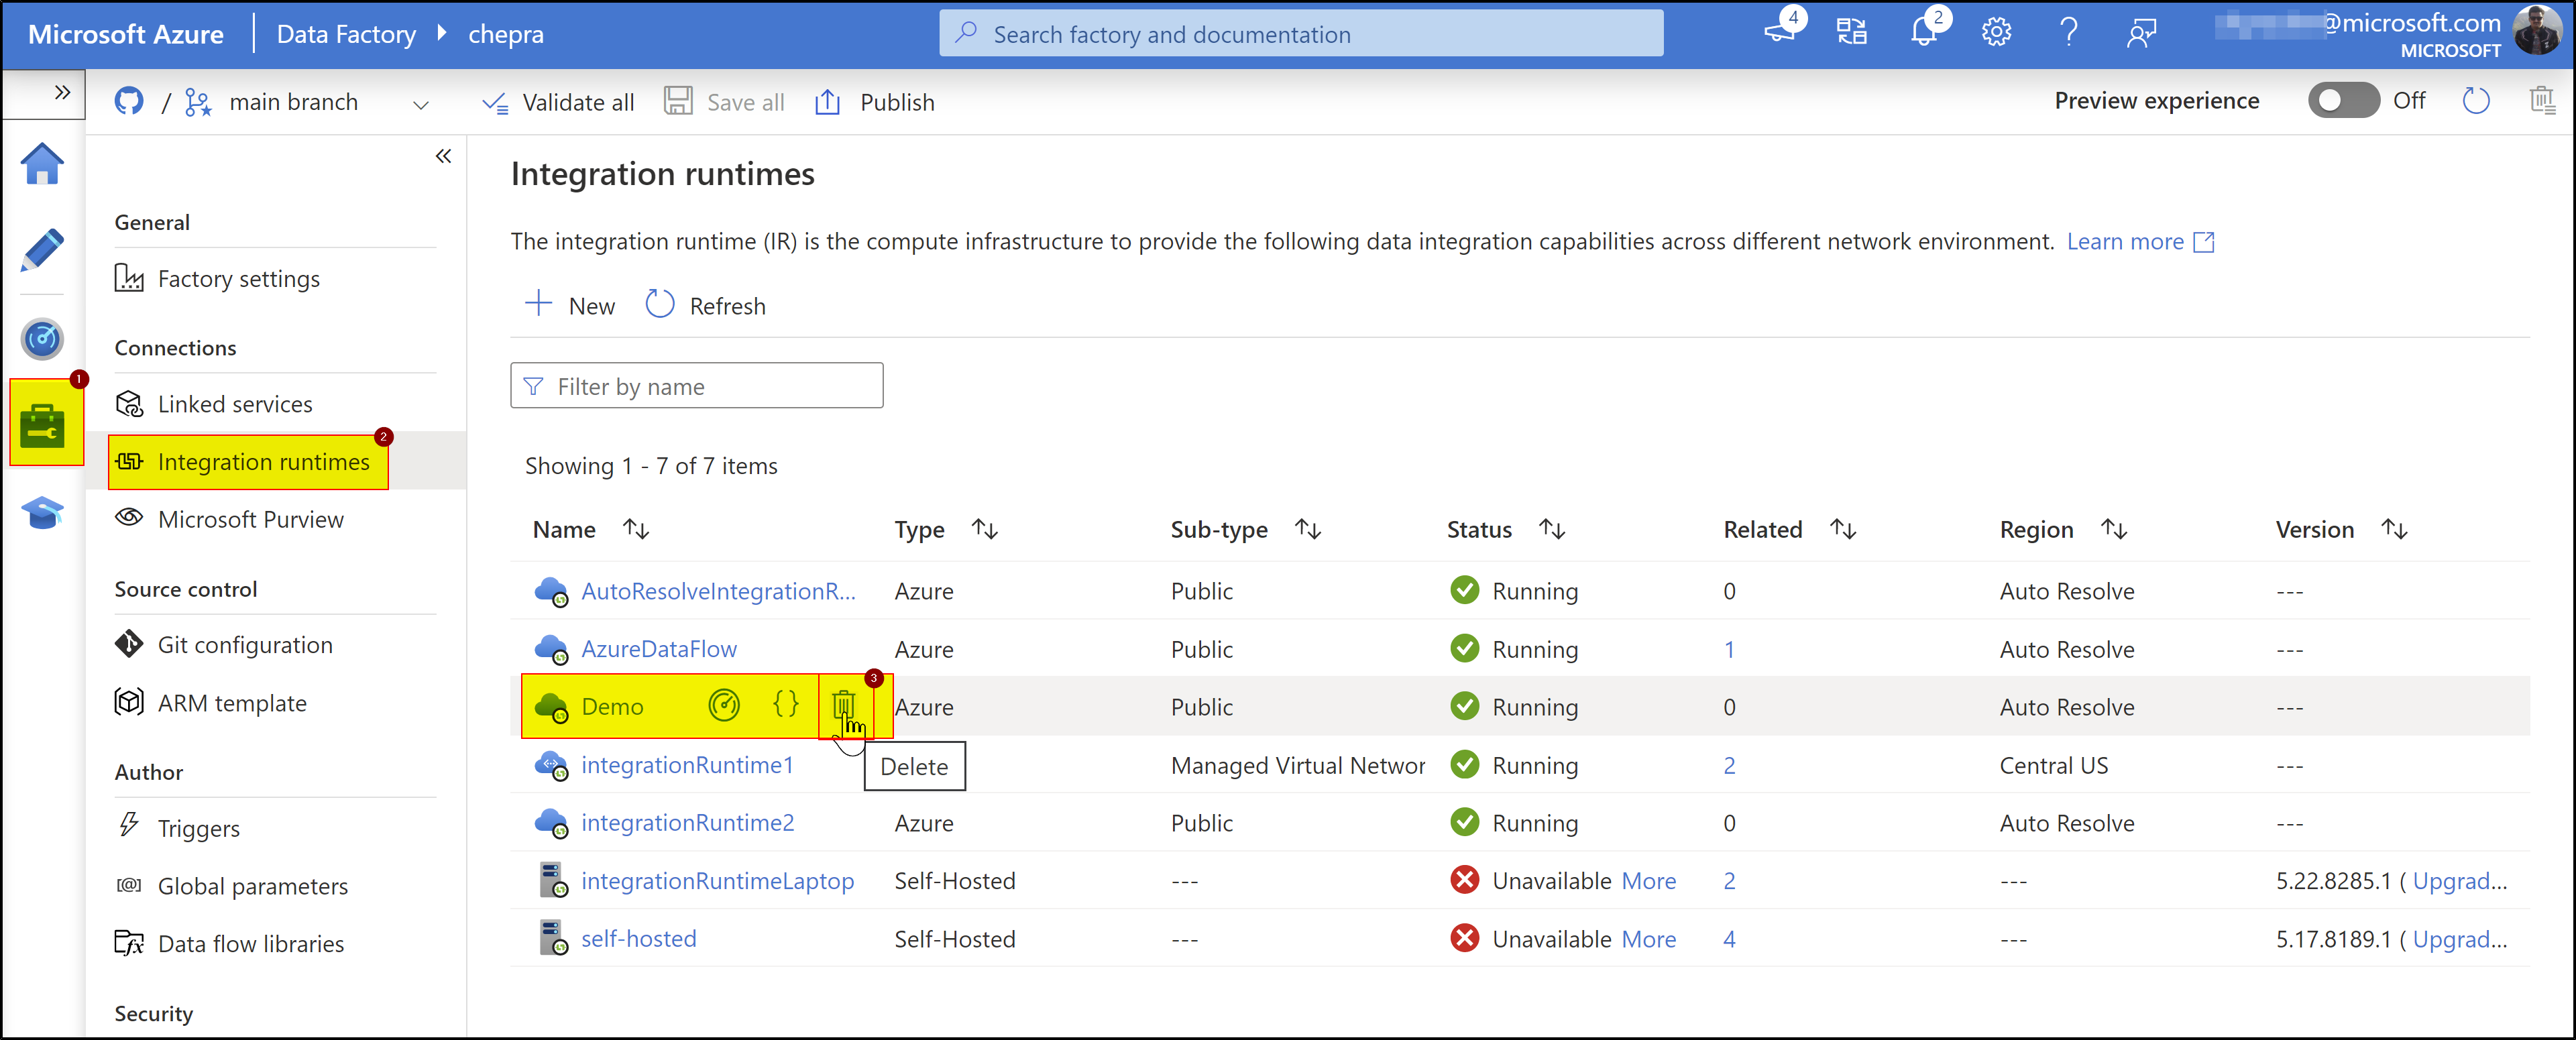Viewport: 2576px width, 1040px height.
Task: Open Data flow libraries
Action: pyautogui.click(x=230, y=943)
